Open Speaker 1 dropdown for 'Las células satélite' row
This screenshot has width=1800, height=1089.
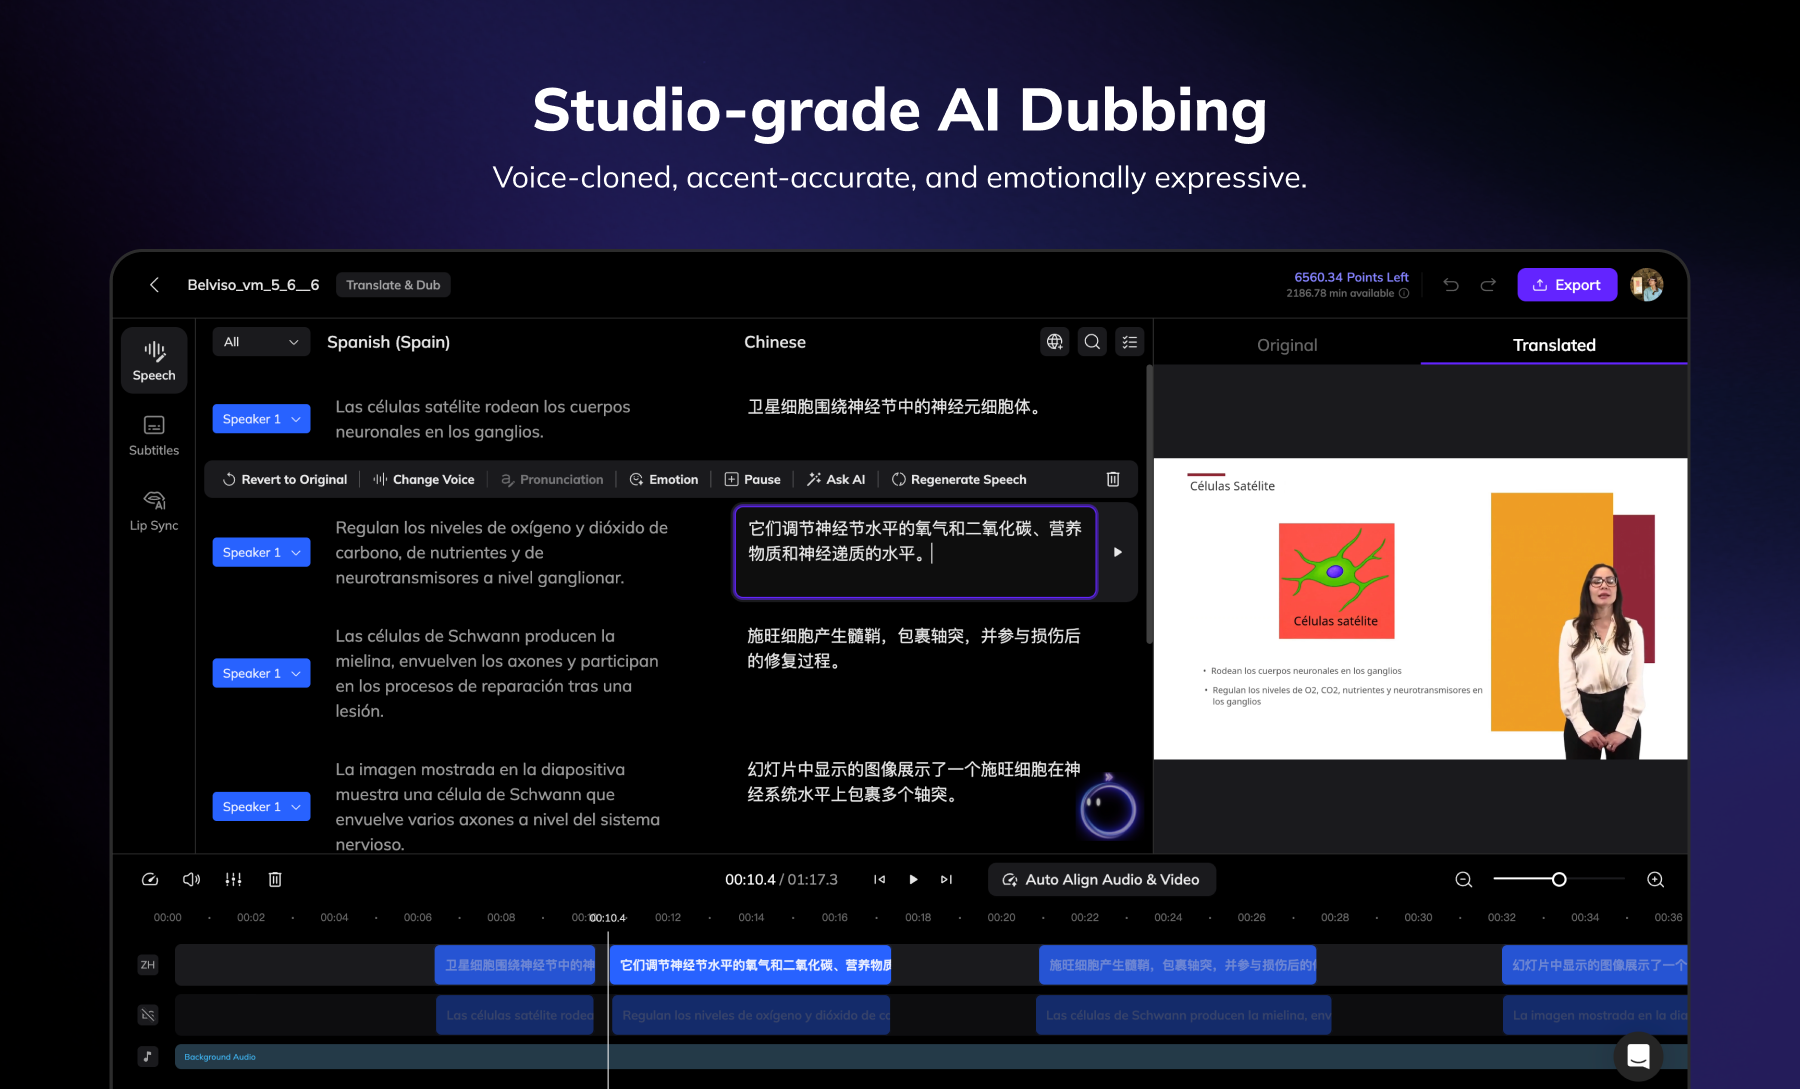pos(261,419)
